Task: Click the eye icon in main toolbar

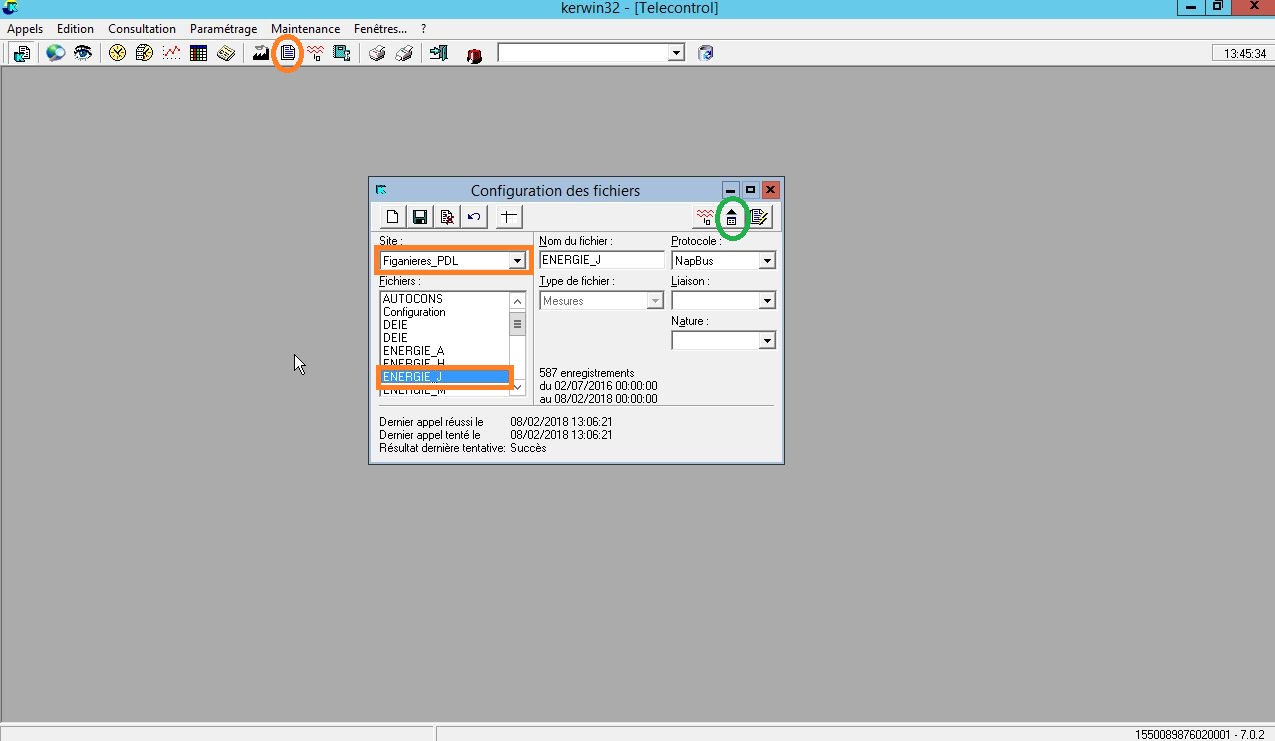Action: [x=83, y=53]
